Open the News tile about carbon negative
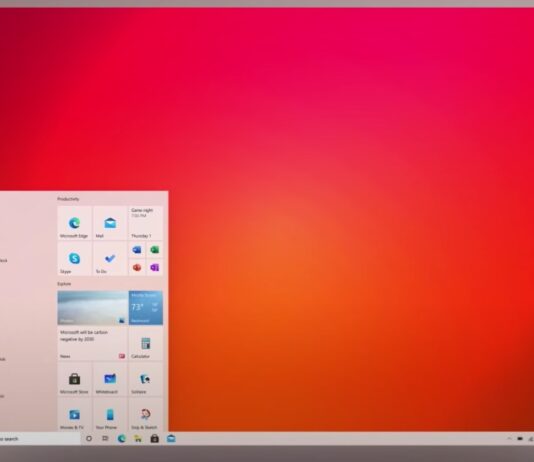 (93, 344)
